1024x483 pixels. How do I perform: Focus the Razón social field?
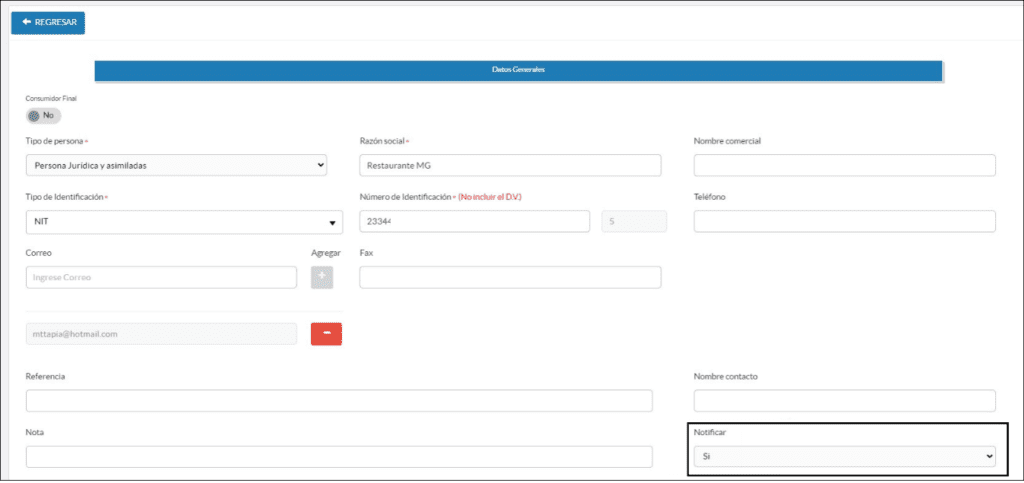click(510, 165)
